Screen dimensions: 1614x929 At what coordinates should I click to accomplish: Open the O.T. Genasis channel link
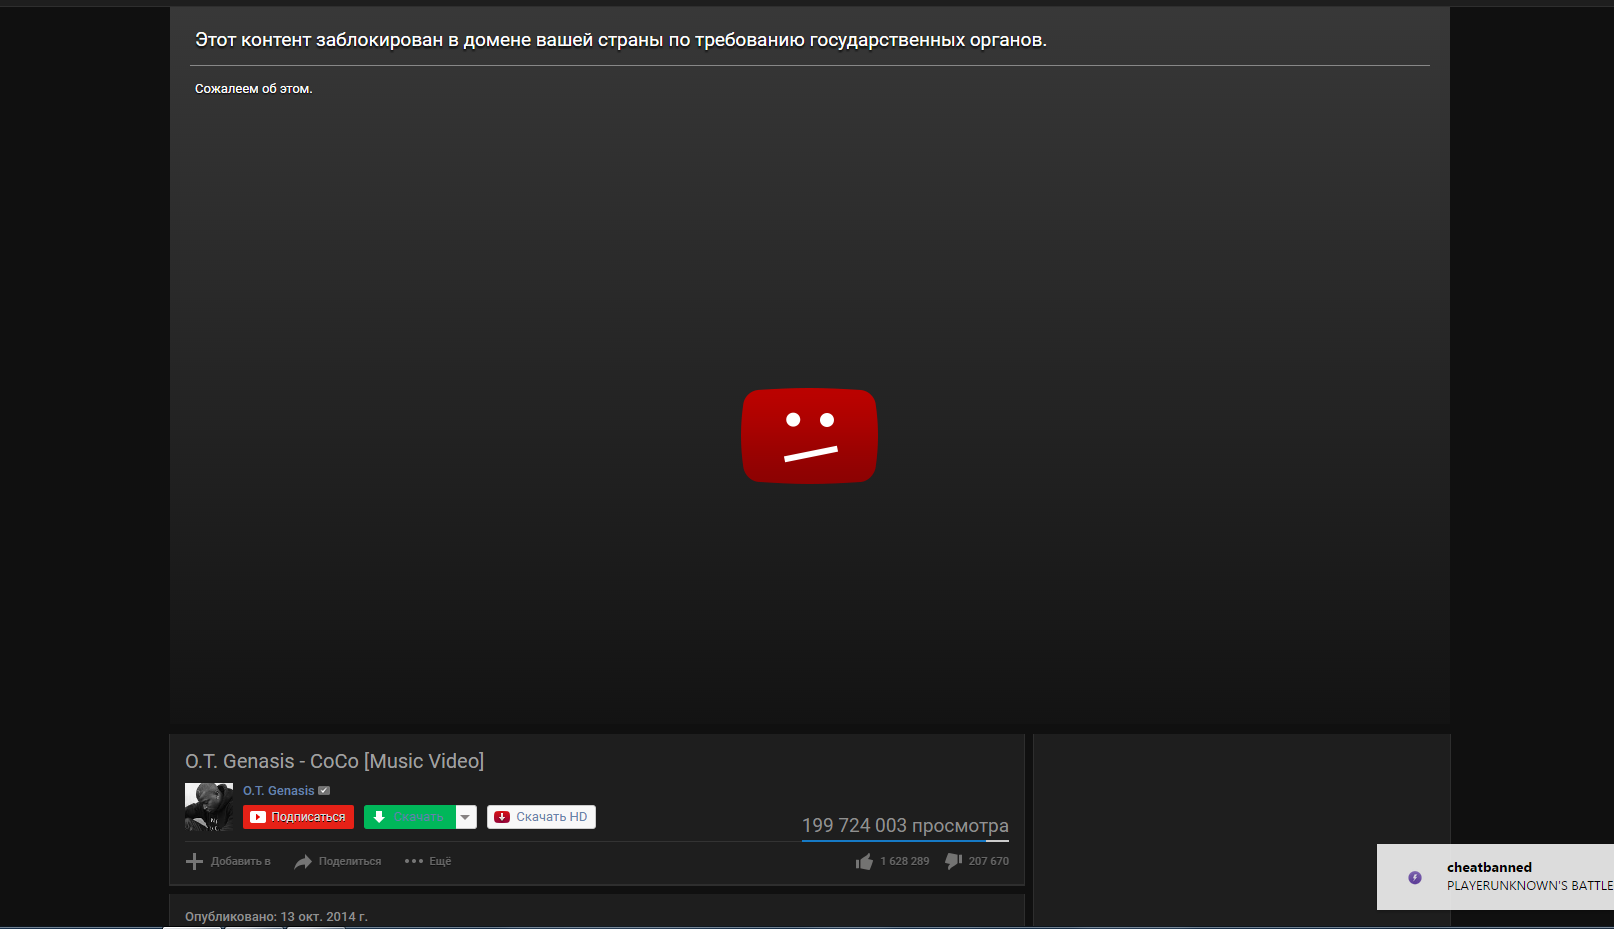pos(278,791)
